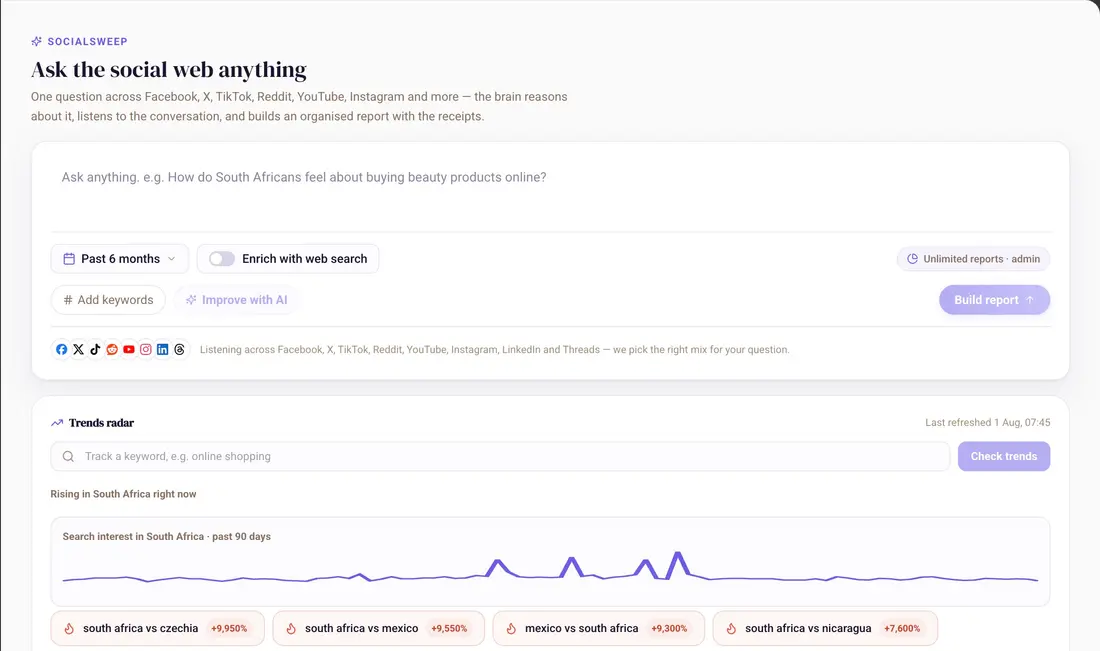Click the flame icon on south africa vs czechia
The image size is (1100, 651).
[69, 629]
